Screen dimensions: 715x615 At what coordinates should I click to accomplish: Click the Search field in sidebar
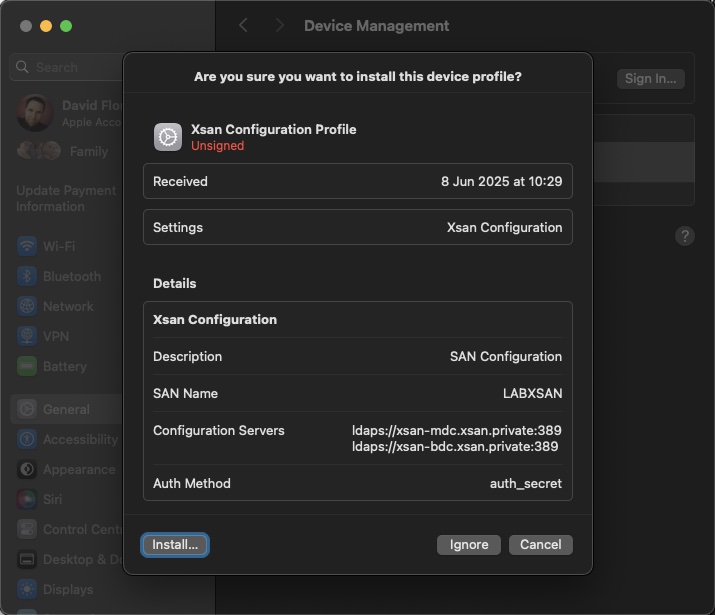(x=67, y=67)
